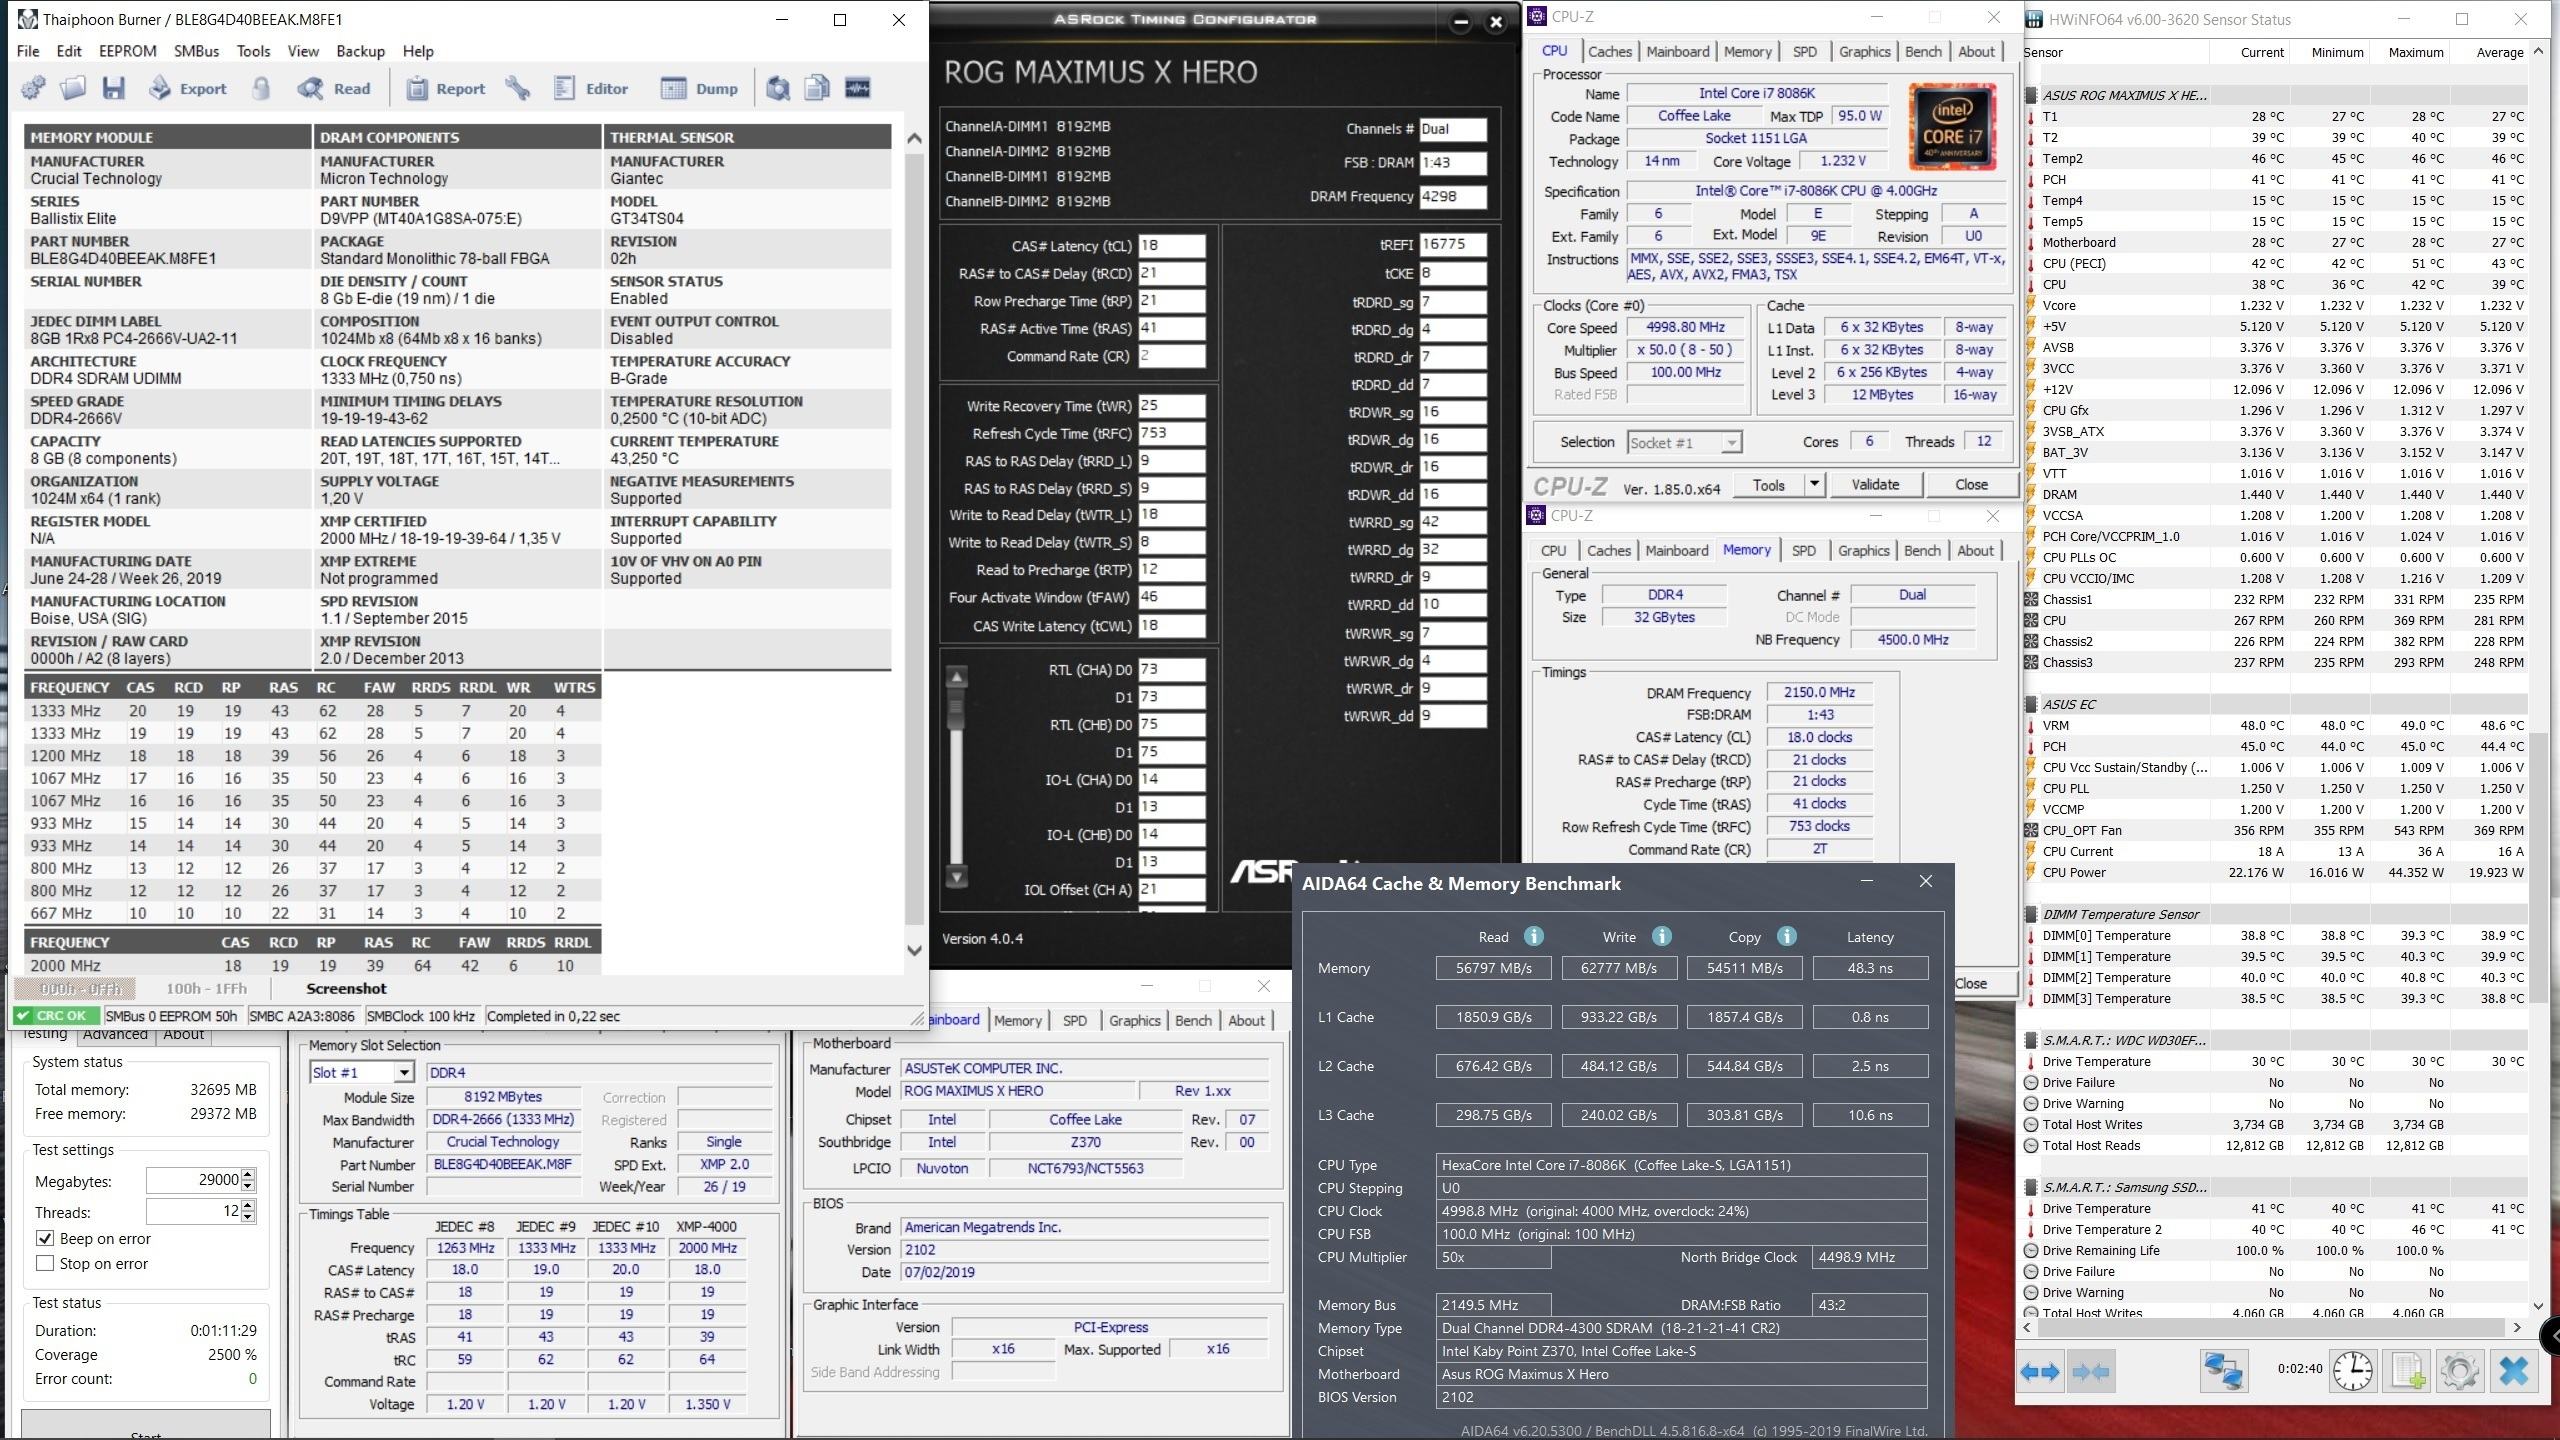The width and height of the screenshot is (2560, 1440).
Task: Click the CPU-Z Validate button
Action: pyautogui.click(x=1875, y=484)
